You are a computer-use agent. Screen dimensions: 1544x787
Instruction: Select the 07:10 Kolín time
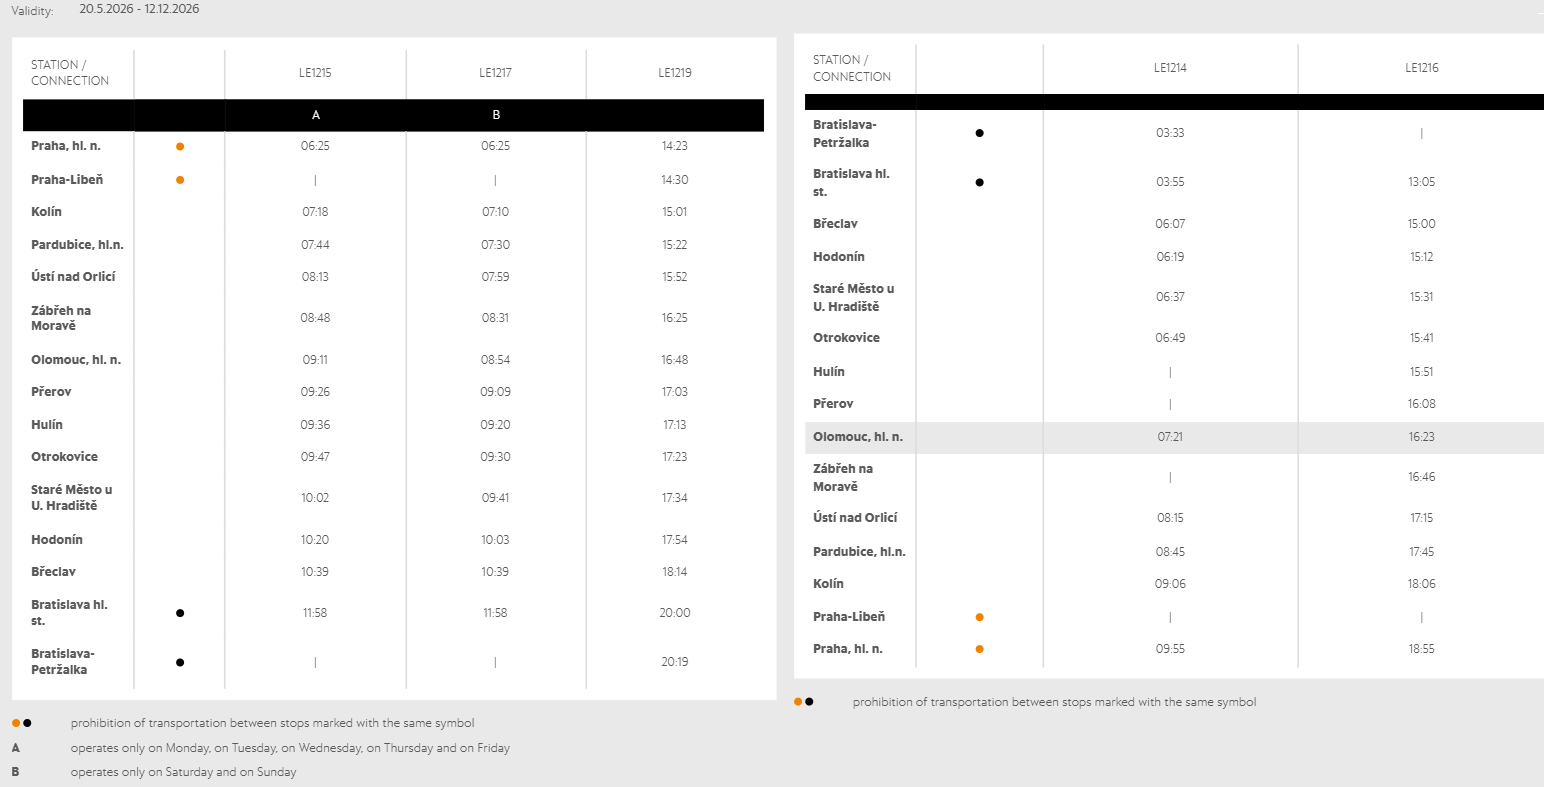pos(495,212)
